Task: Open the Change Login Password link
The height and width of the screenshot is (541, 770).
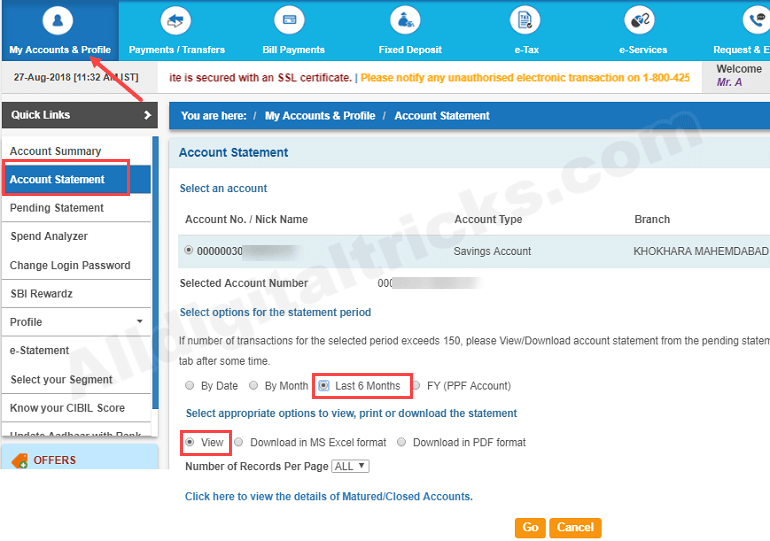Action: pos(70,265)
